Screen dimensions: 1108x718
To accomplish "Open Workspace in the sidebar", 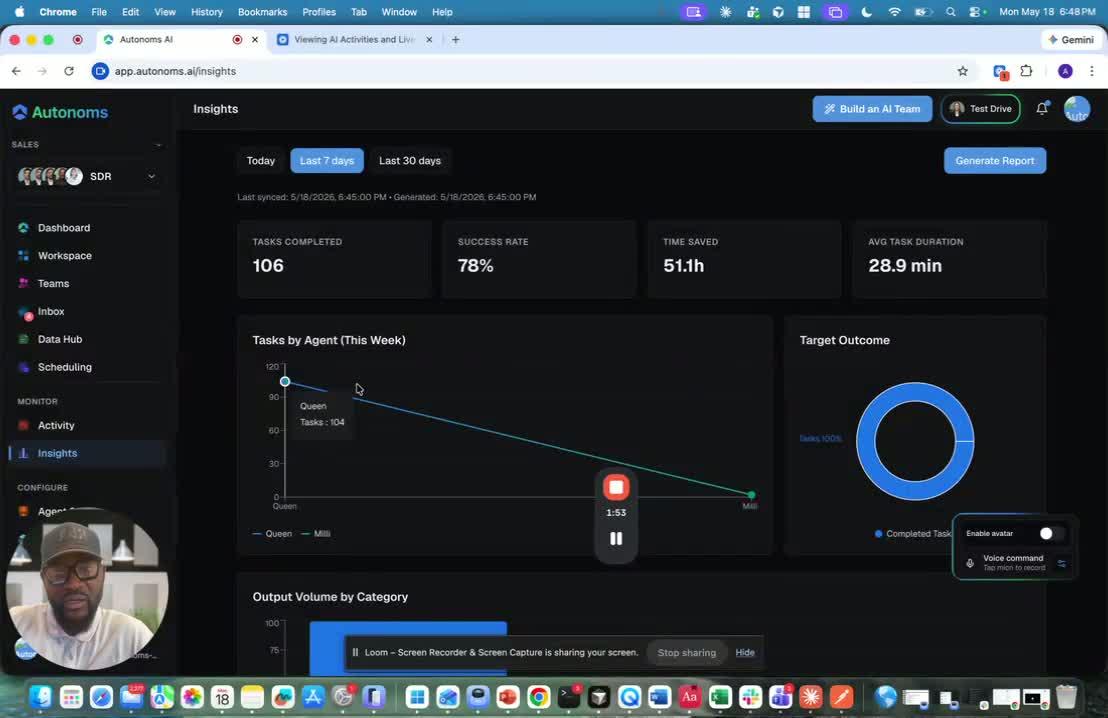I will pos(64,255).
